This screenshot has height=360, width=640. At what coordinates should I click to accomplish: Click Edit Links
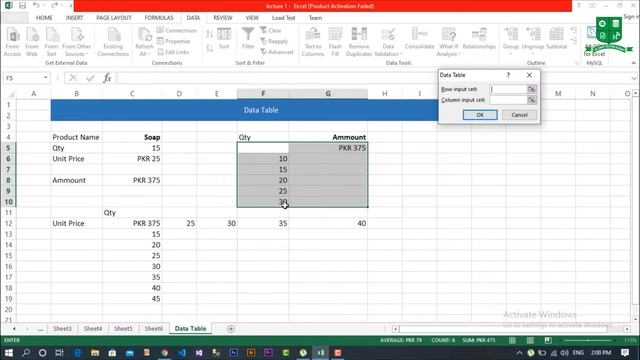pos(173,52)
